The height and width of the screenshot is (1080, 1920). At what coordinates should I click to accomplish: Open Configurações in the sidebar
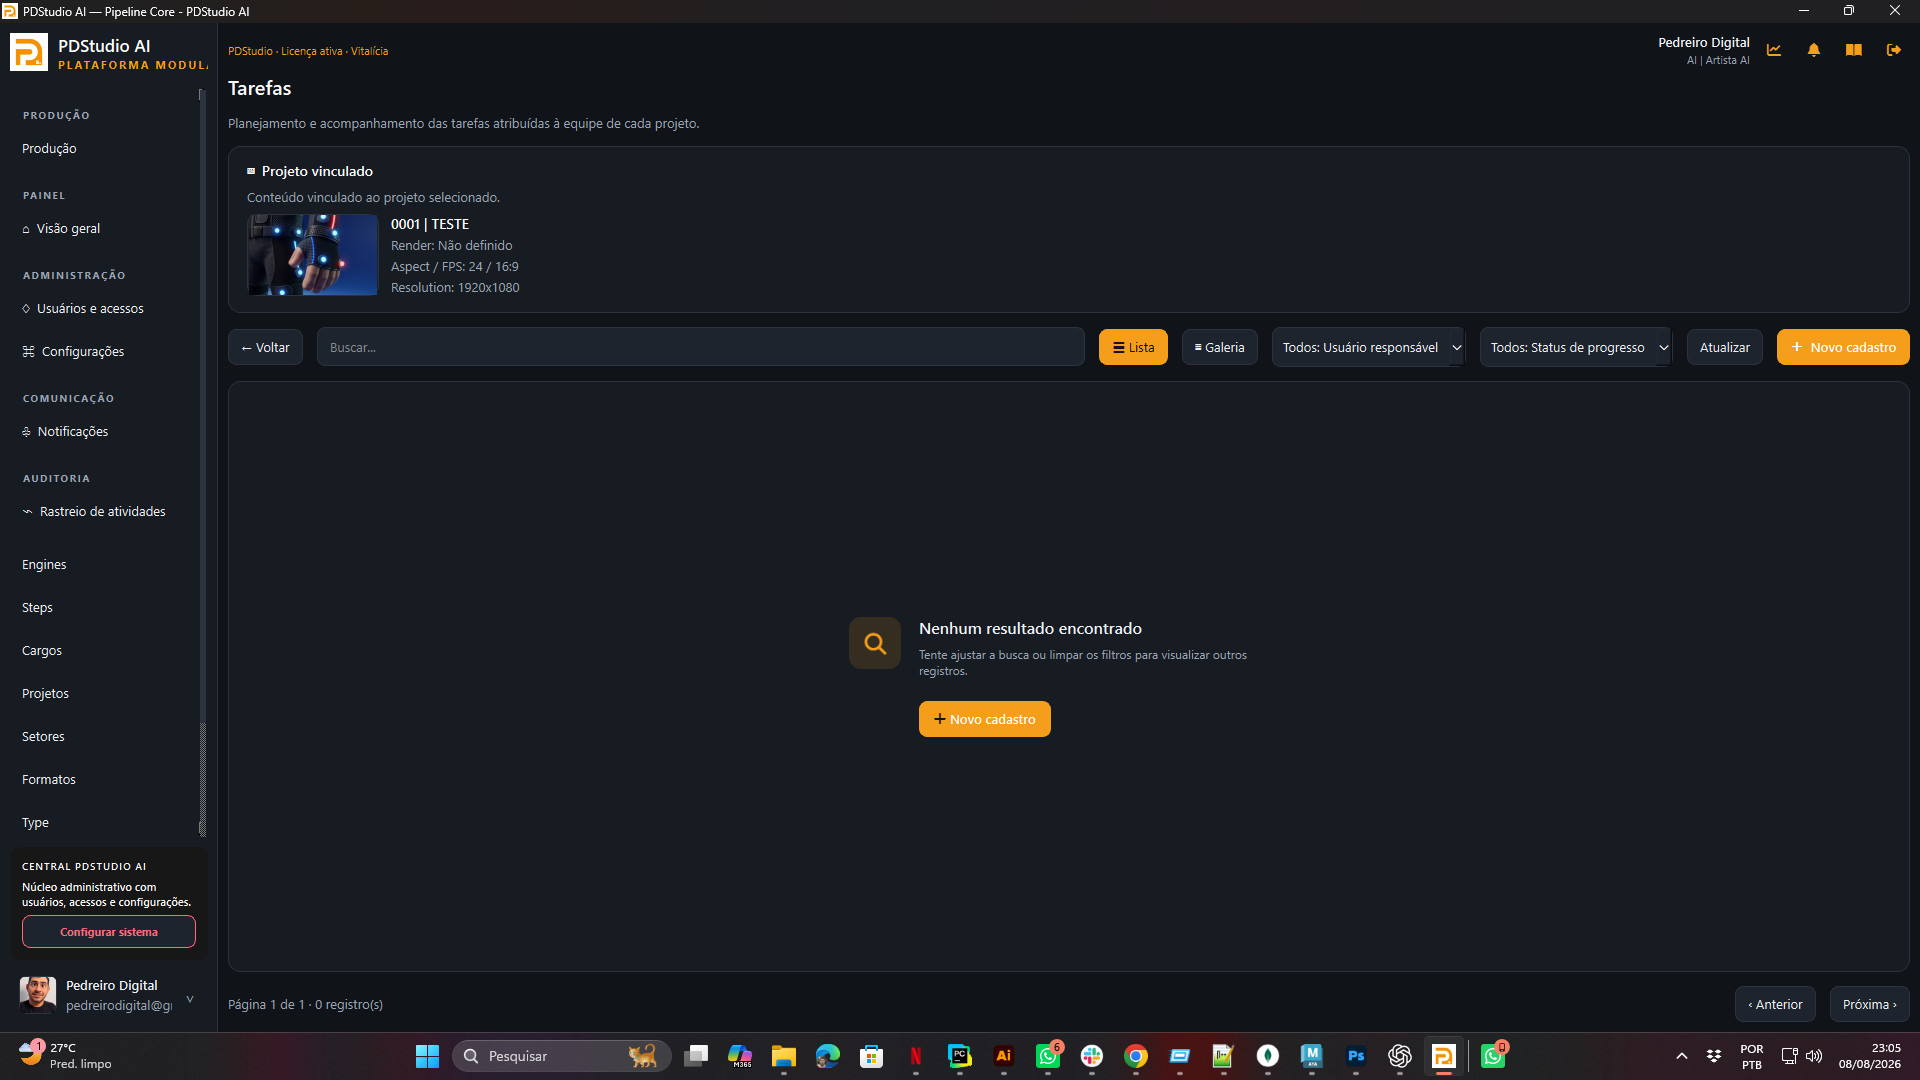point(73,351)
